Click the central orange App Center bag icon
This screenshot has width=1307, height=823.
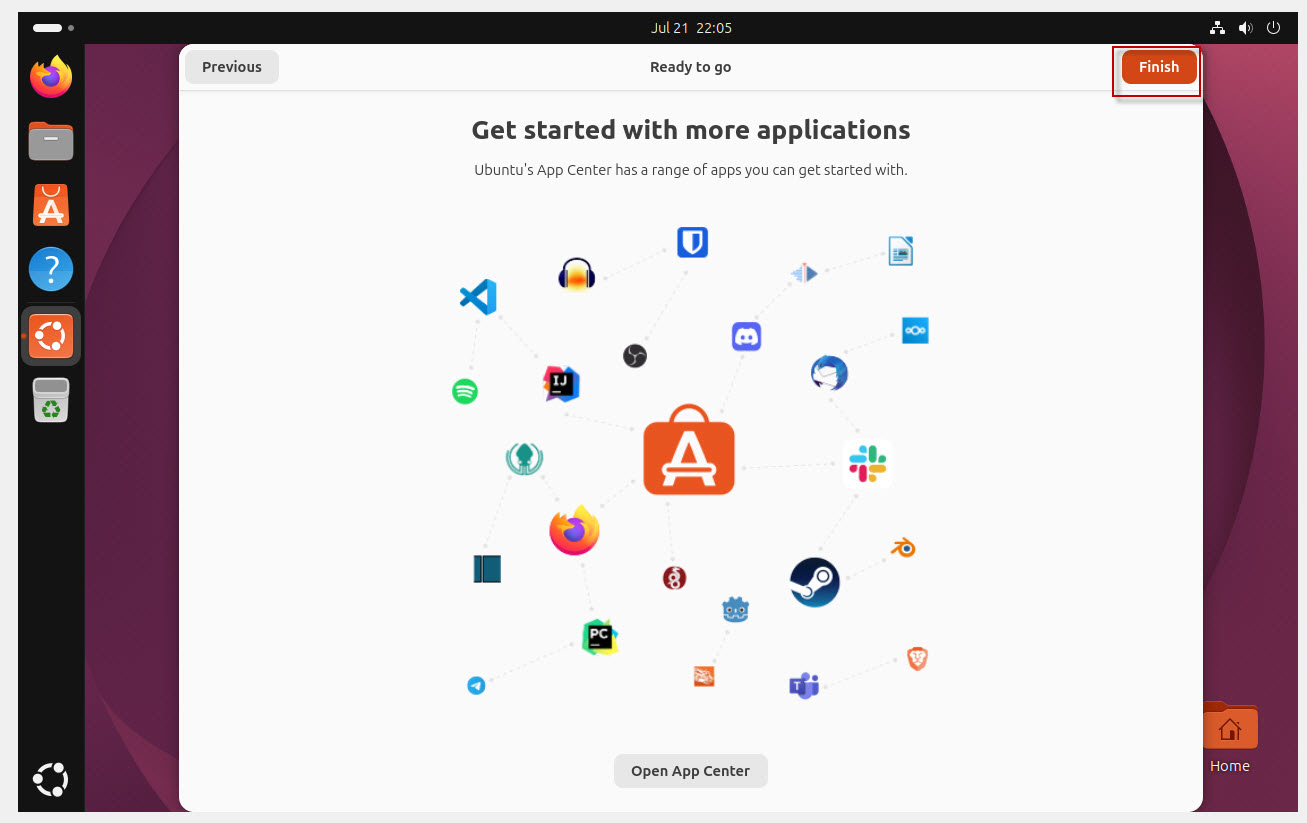coord(689,450)
